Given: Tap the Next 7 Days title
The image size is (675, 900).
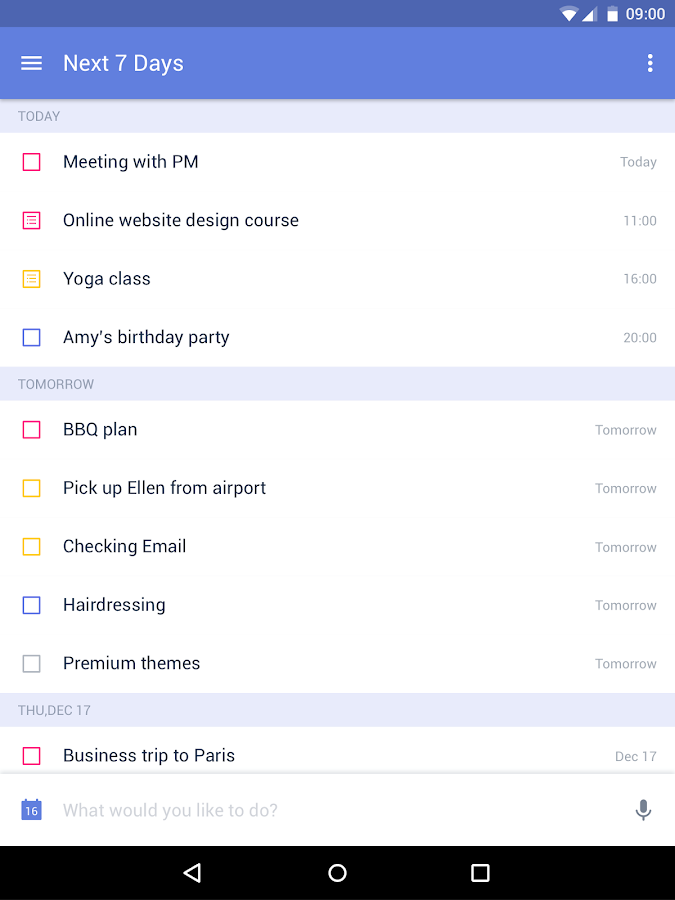Looking at the screenshot, I should tap(123, 63).
